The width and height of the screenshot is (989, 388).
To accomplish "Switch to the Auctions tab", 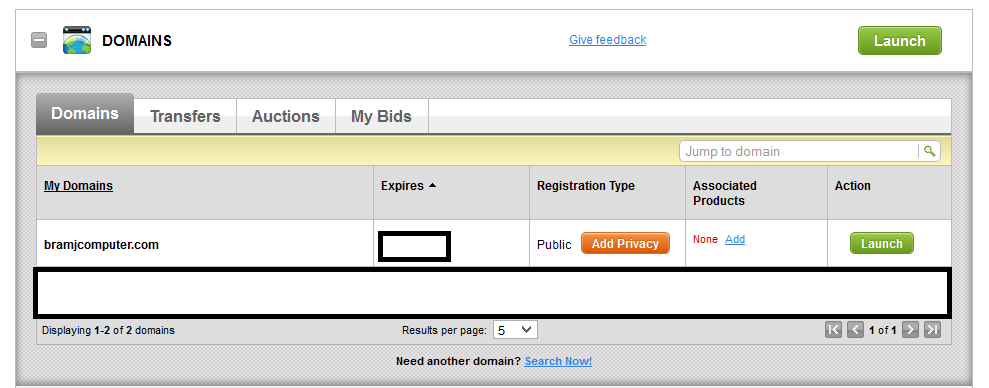I will [x=286, y=116].
